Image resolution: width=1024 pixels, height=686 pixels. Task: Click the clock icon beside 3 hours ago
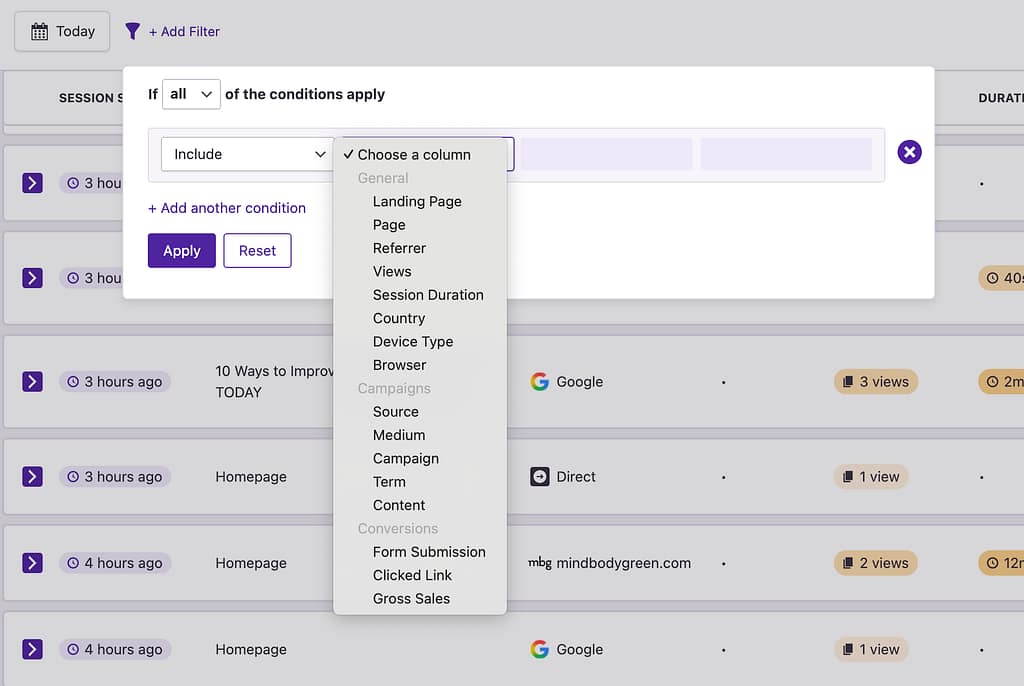(x=71, y=381)
